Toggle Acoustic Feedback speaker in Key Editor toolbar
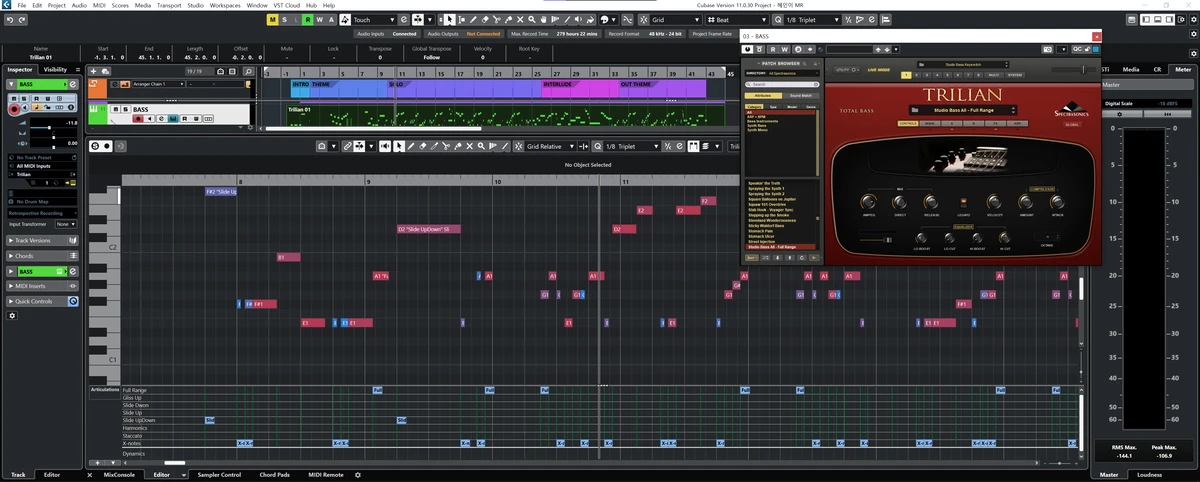1200x482 pixels. coord(385,146)
